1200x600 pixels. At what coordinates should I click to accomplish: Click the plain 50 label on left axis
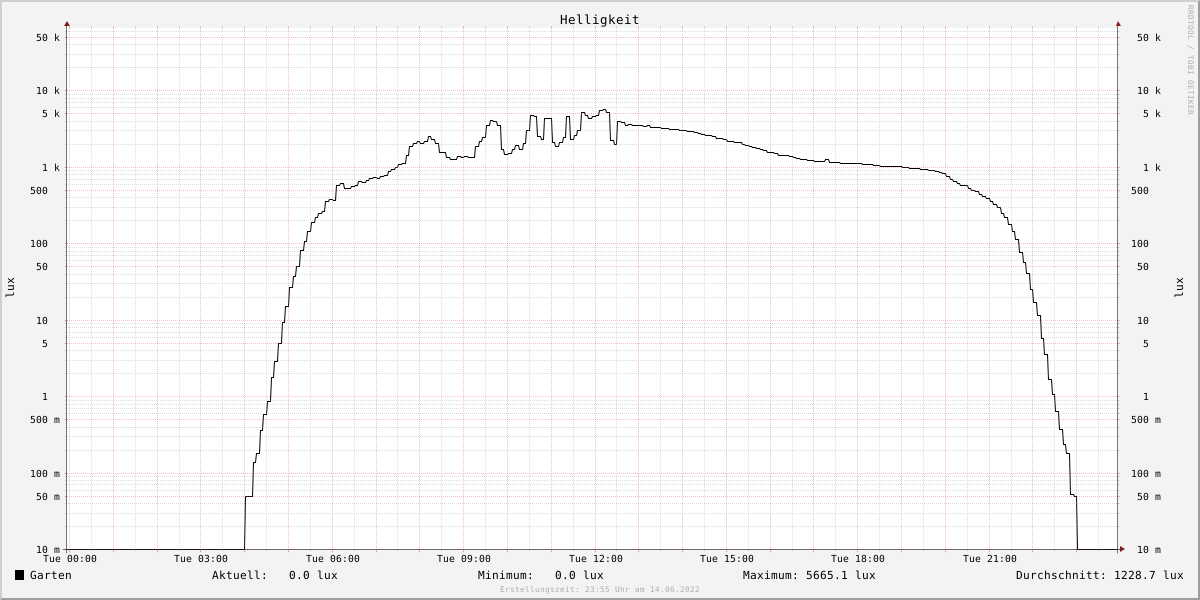tap(42, 267)
